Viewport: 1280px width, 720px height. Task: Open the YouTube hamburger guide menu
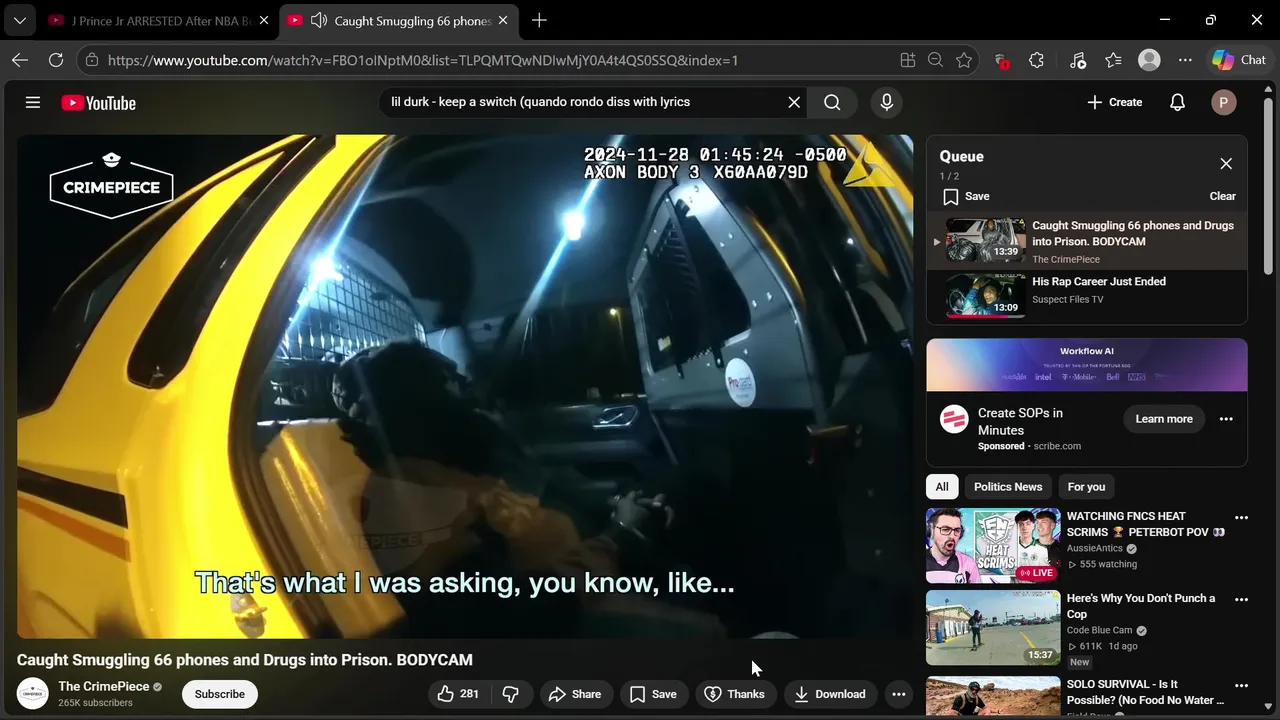pyautogui.click(x=33, y=102)
